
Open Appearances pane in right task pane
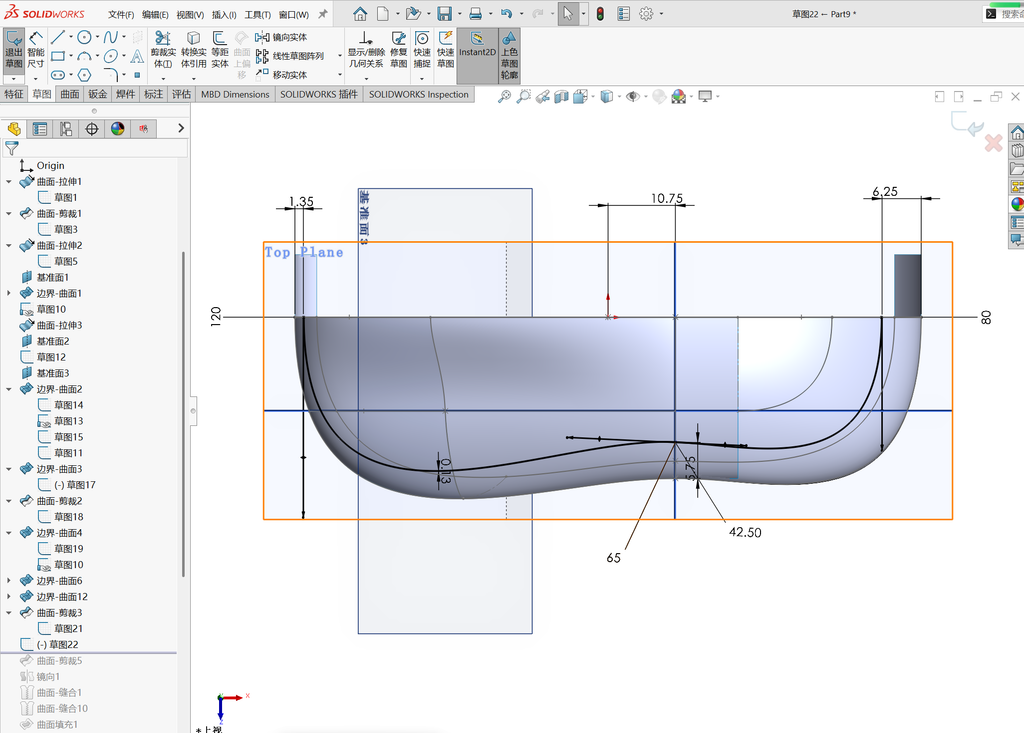pos(1017,204)
